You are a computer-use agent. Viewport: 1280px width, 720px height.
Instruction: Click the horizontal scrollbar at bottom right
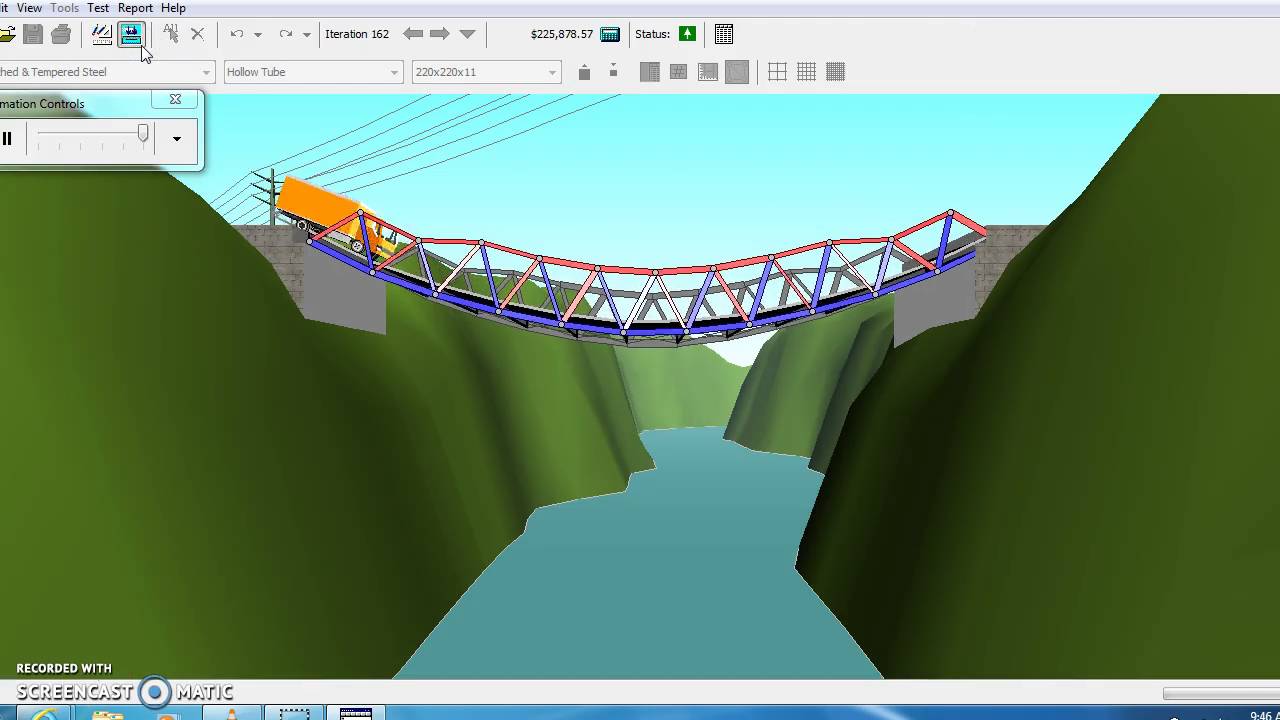(1221, 693)
